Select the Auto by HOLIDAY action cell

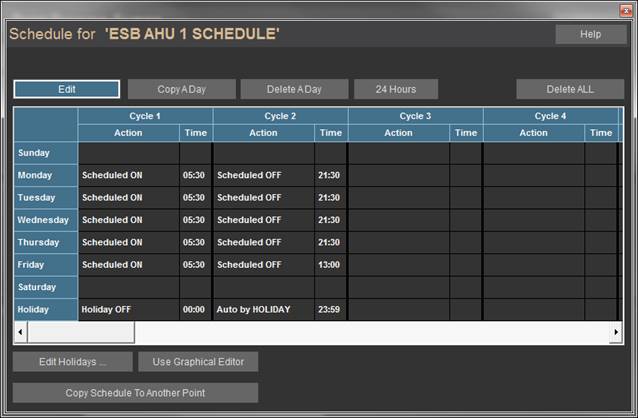[x=264, y=310]
